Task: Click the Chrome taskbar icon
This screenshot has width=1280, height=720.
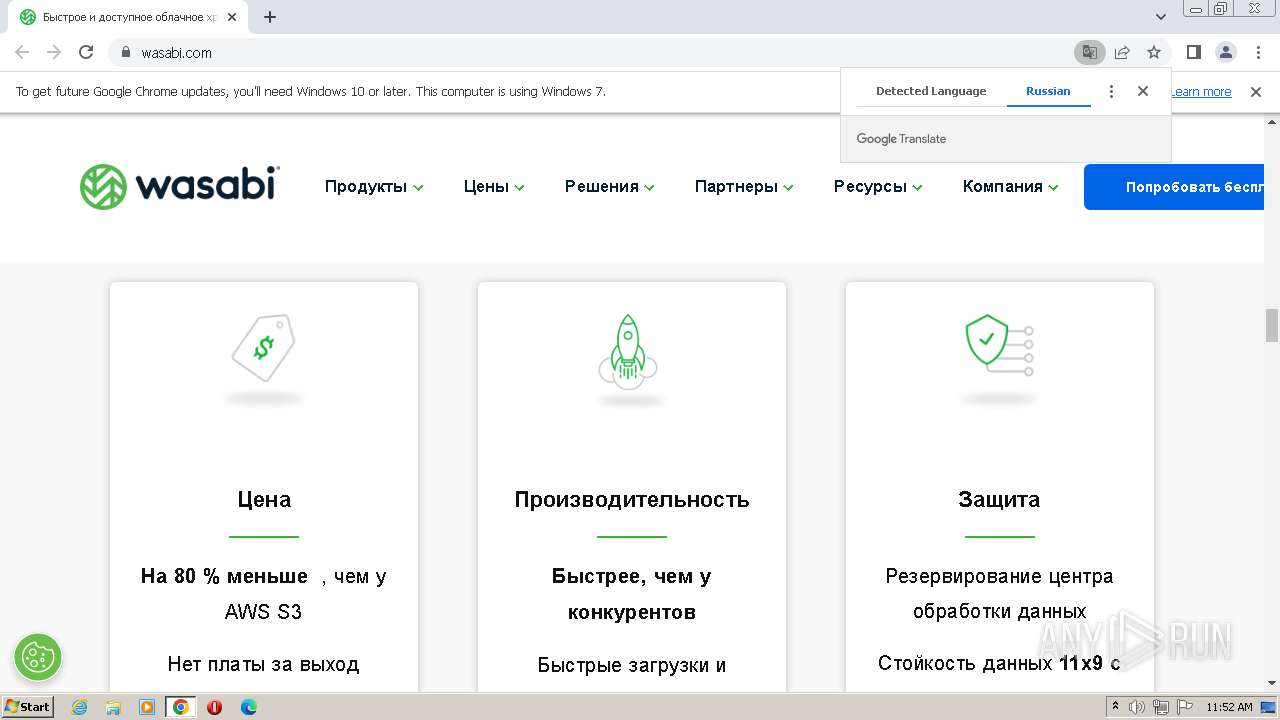Action: [x=181, y=707]
